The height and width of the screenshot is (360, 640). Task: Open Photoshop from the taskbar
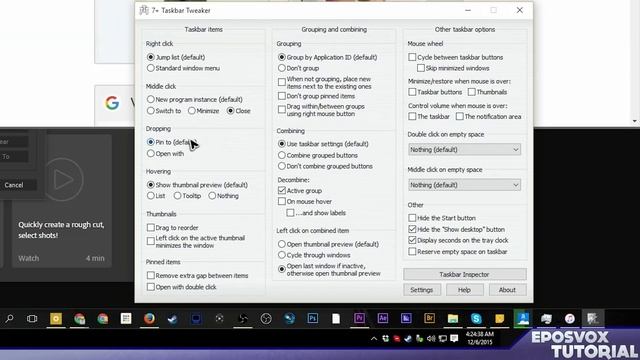click(313, 318)
